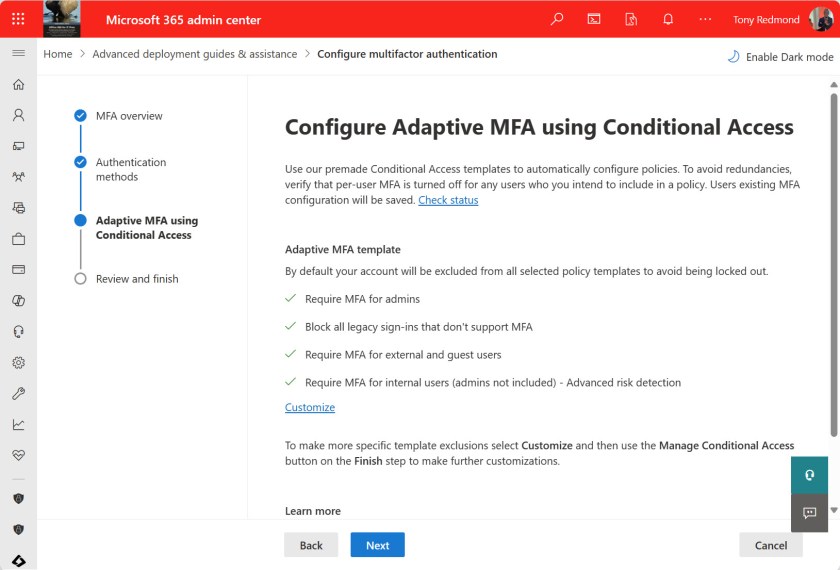This screenshot has width=840, height=570.
Task: Open Users icon in sidebar
Action: pos(18,115)
